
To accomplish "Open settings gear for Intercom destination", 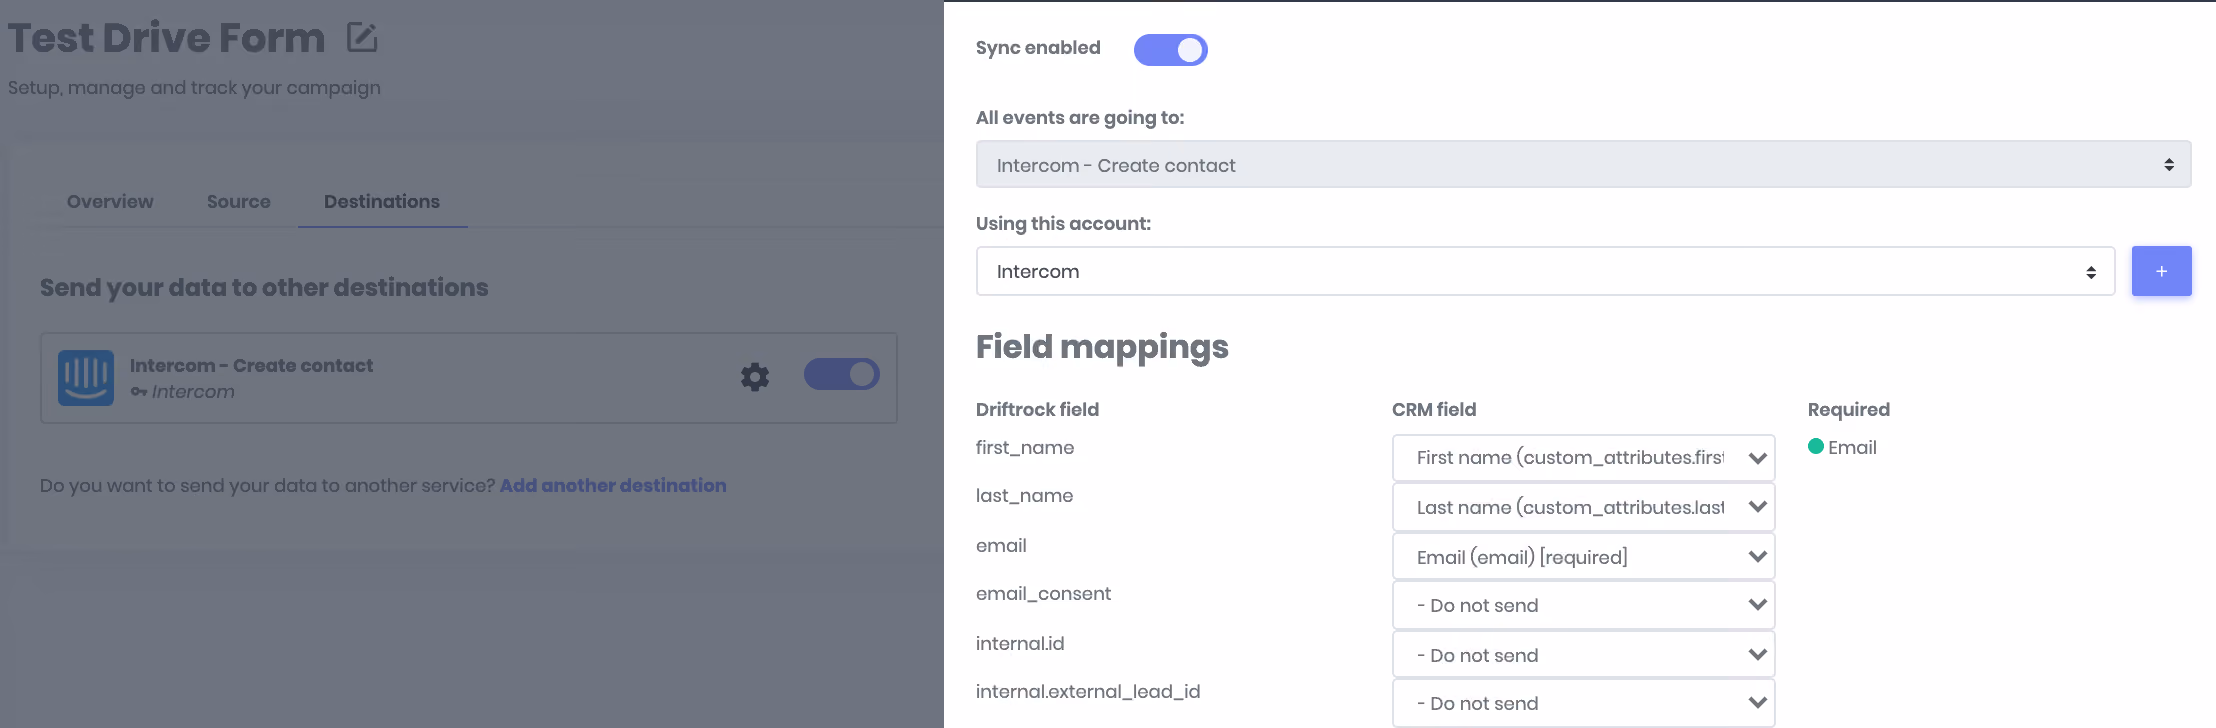I will (755, 377).
